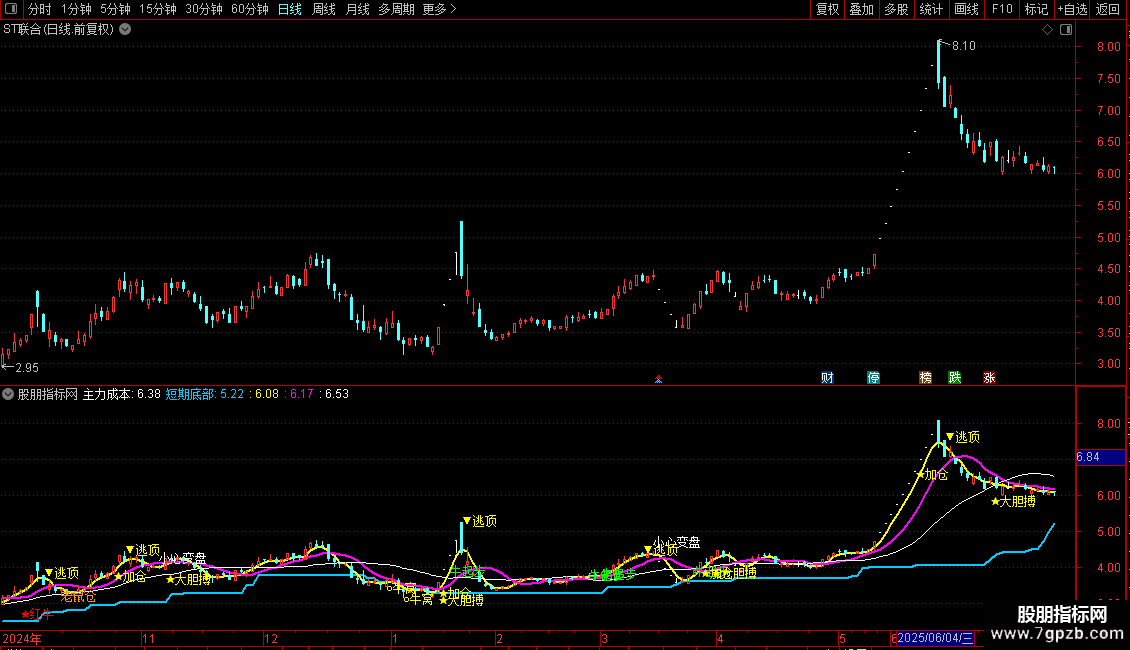Click the red up-arrow event marker
The height and width of the screenshot is (650, 1130).
coord(658,379)
